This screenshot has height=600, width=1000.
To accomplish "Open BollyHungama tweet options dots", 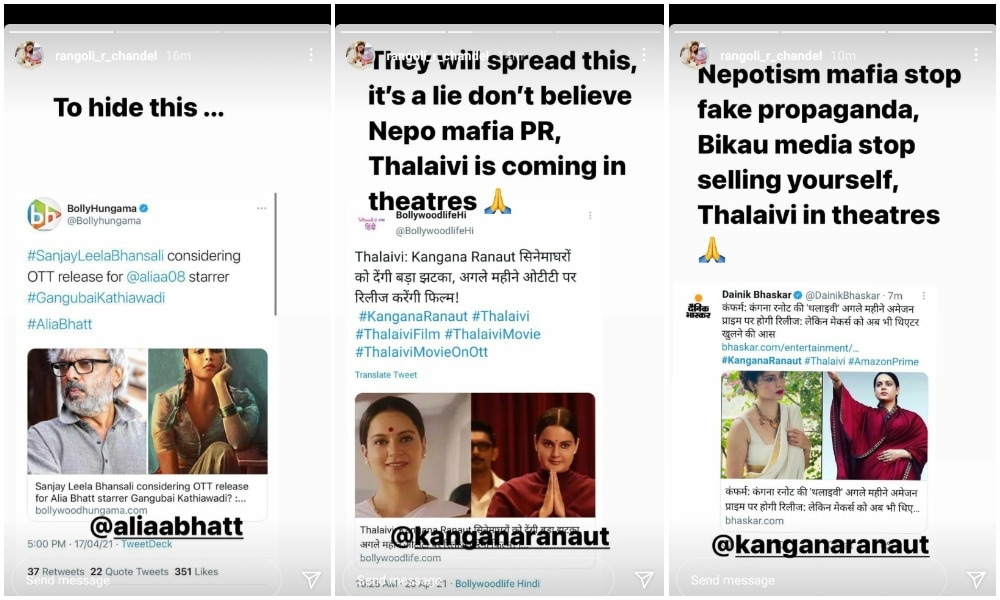I will 261,209.
